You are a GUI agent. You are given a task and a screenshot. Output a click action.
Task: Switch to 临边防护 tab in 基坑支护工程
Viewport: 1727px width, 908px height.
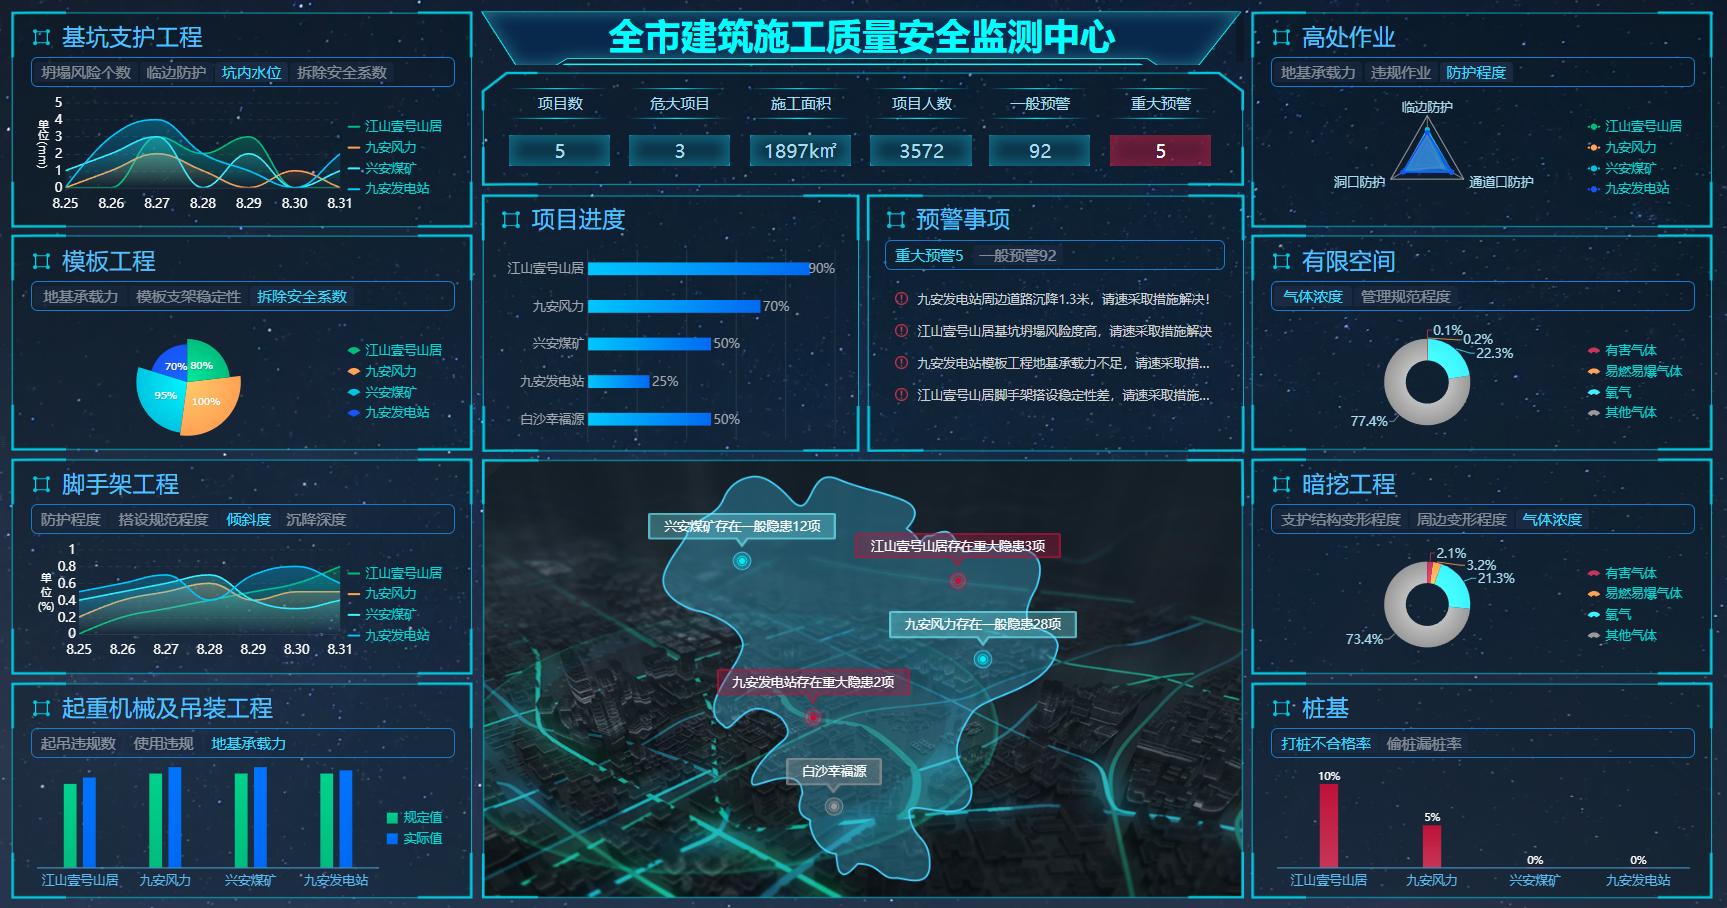(x=176, y=73)
